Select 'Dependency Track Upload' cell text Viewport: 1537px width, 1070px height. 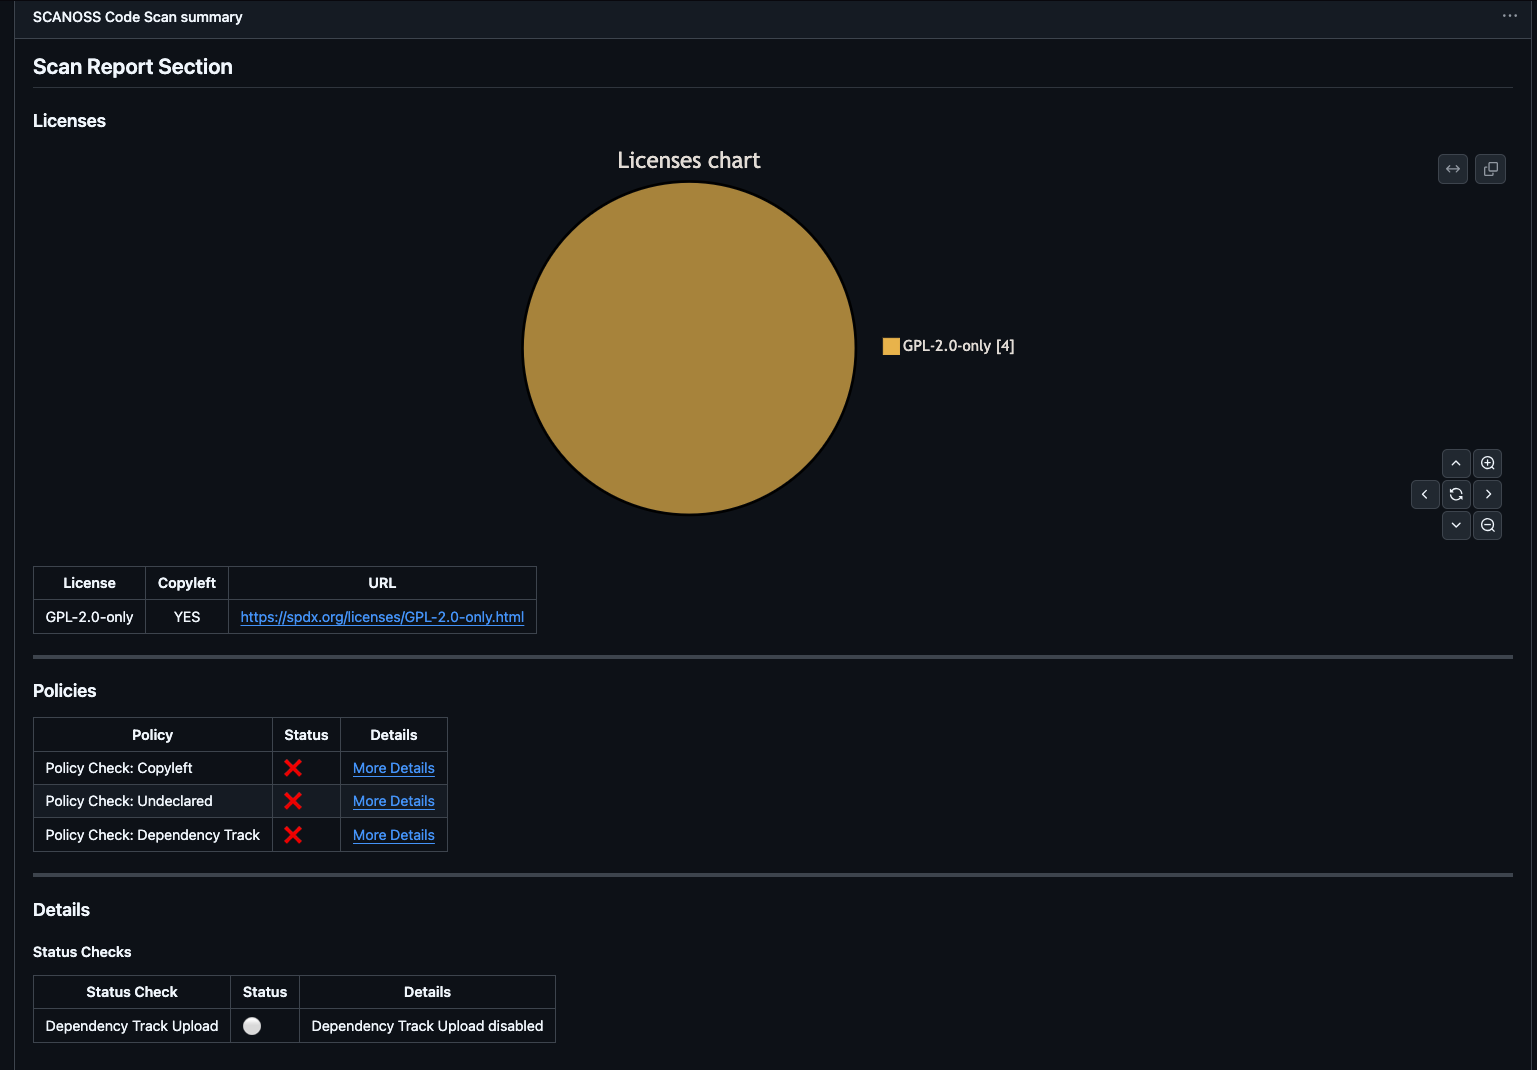click(x=132, y=1026)
